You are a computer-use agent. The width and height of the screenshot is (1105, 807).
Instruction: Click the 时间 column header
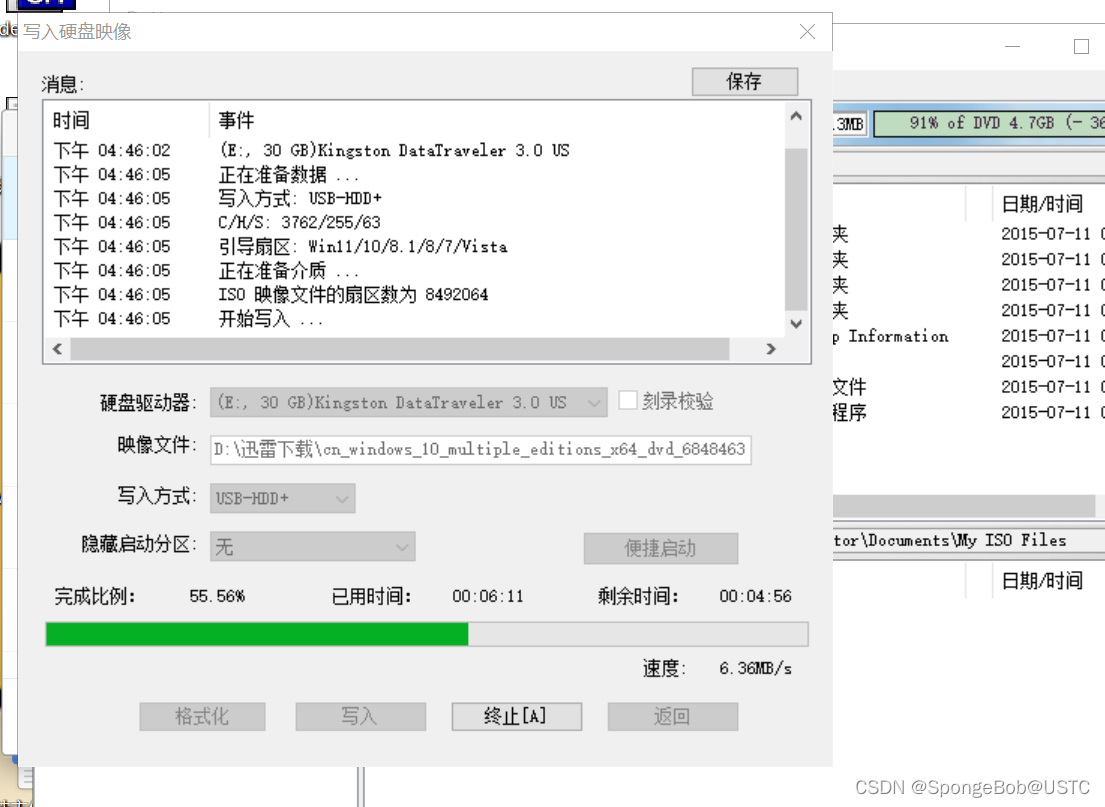127,120
